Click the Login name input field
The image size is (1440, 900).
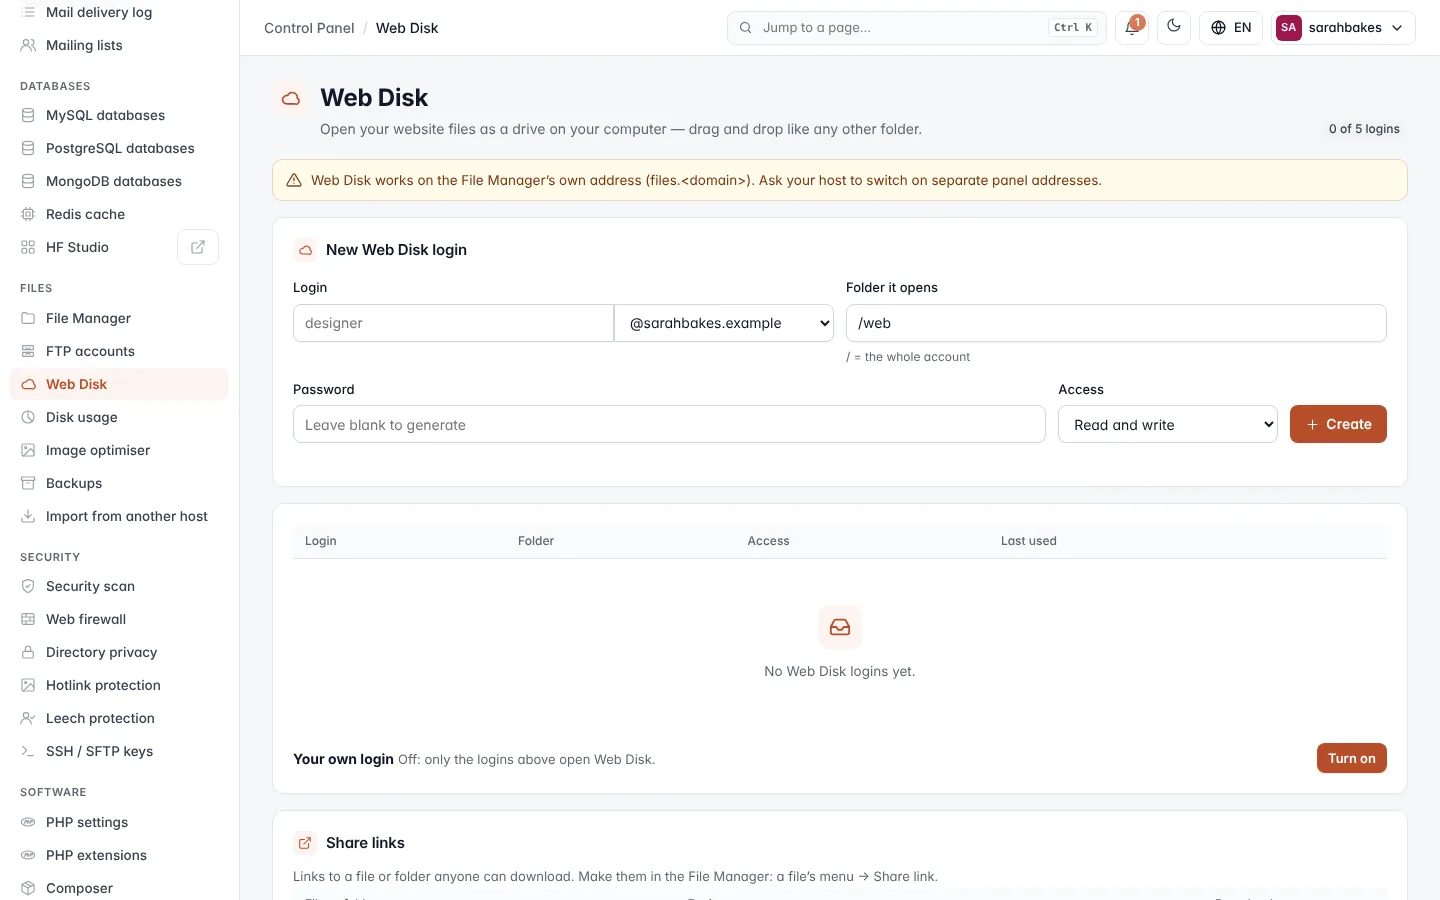pos(453,323)
